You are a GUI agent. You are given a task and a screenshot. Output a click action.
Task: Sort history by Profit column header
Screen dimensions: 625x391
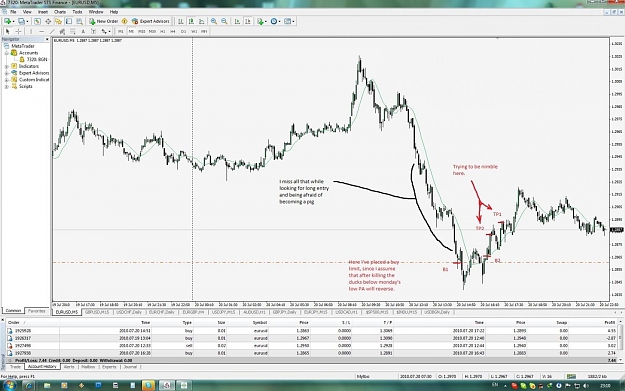pos(609,322)
